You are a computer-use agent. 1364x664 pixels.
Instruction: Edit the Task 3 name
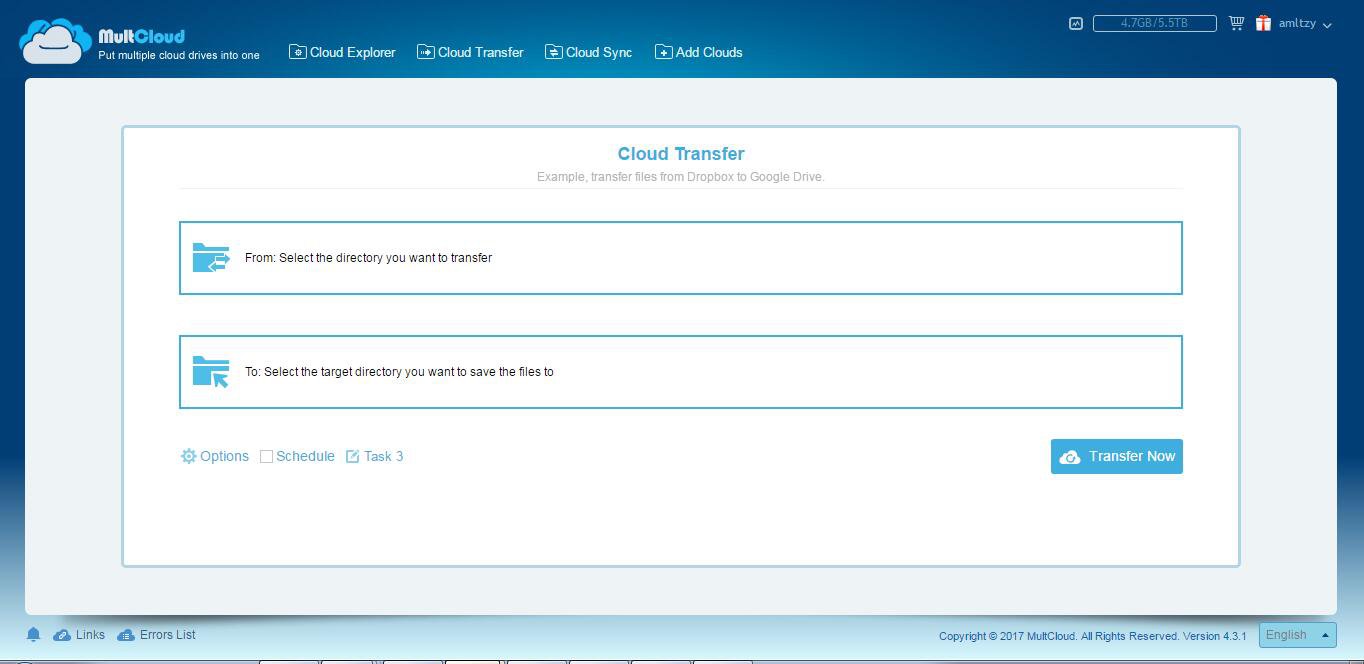375,456
